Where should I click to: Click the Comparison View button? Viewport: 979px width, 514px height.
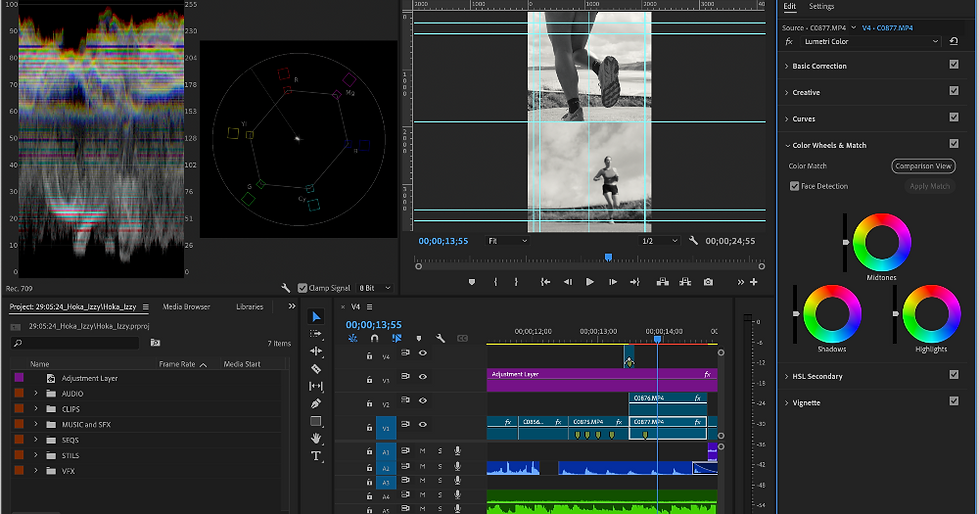click(923, 166)
